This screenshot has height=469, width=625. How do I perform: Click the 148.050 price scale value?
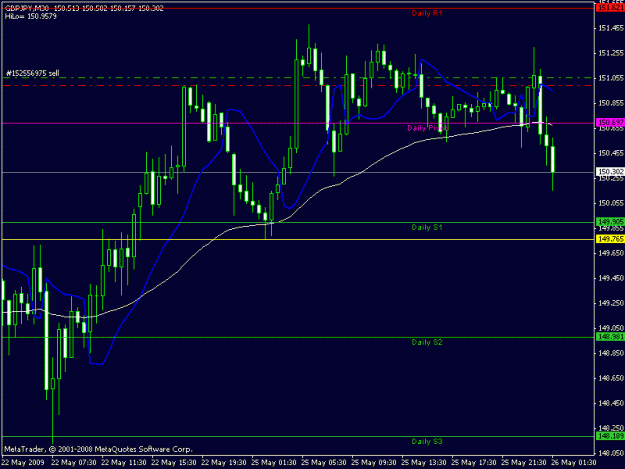tap(611, 453)
